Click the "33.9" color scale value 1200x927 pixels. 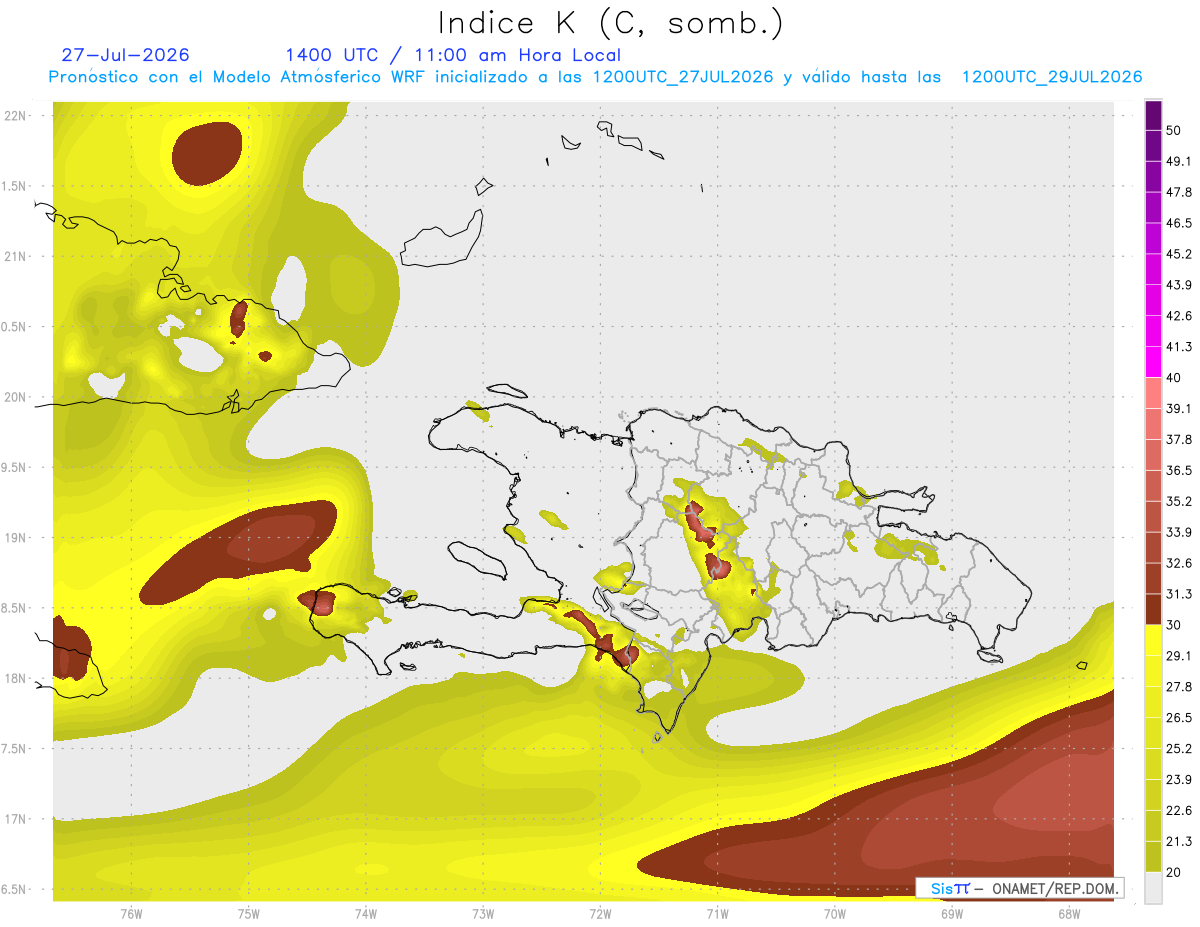(x=1179, y=532)
